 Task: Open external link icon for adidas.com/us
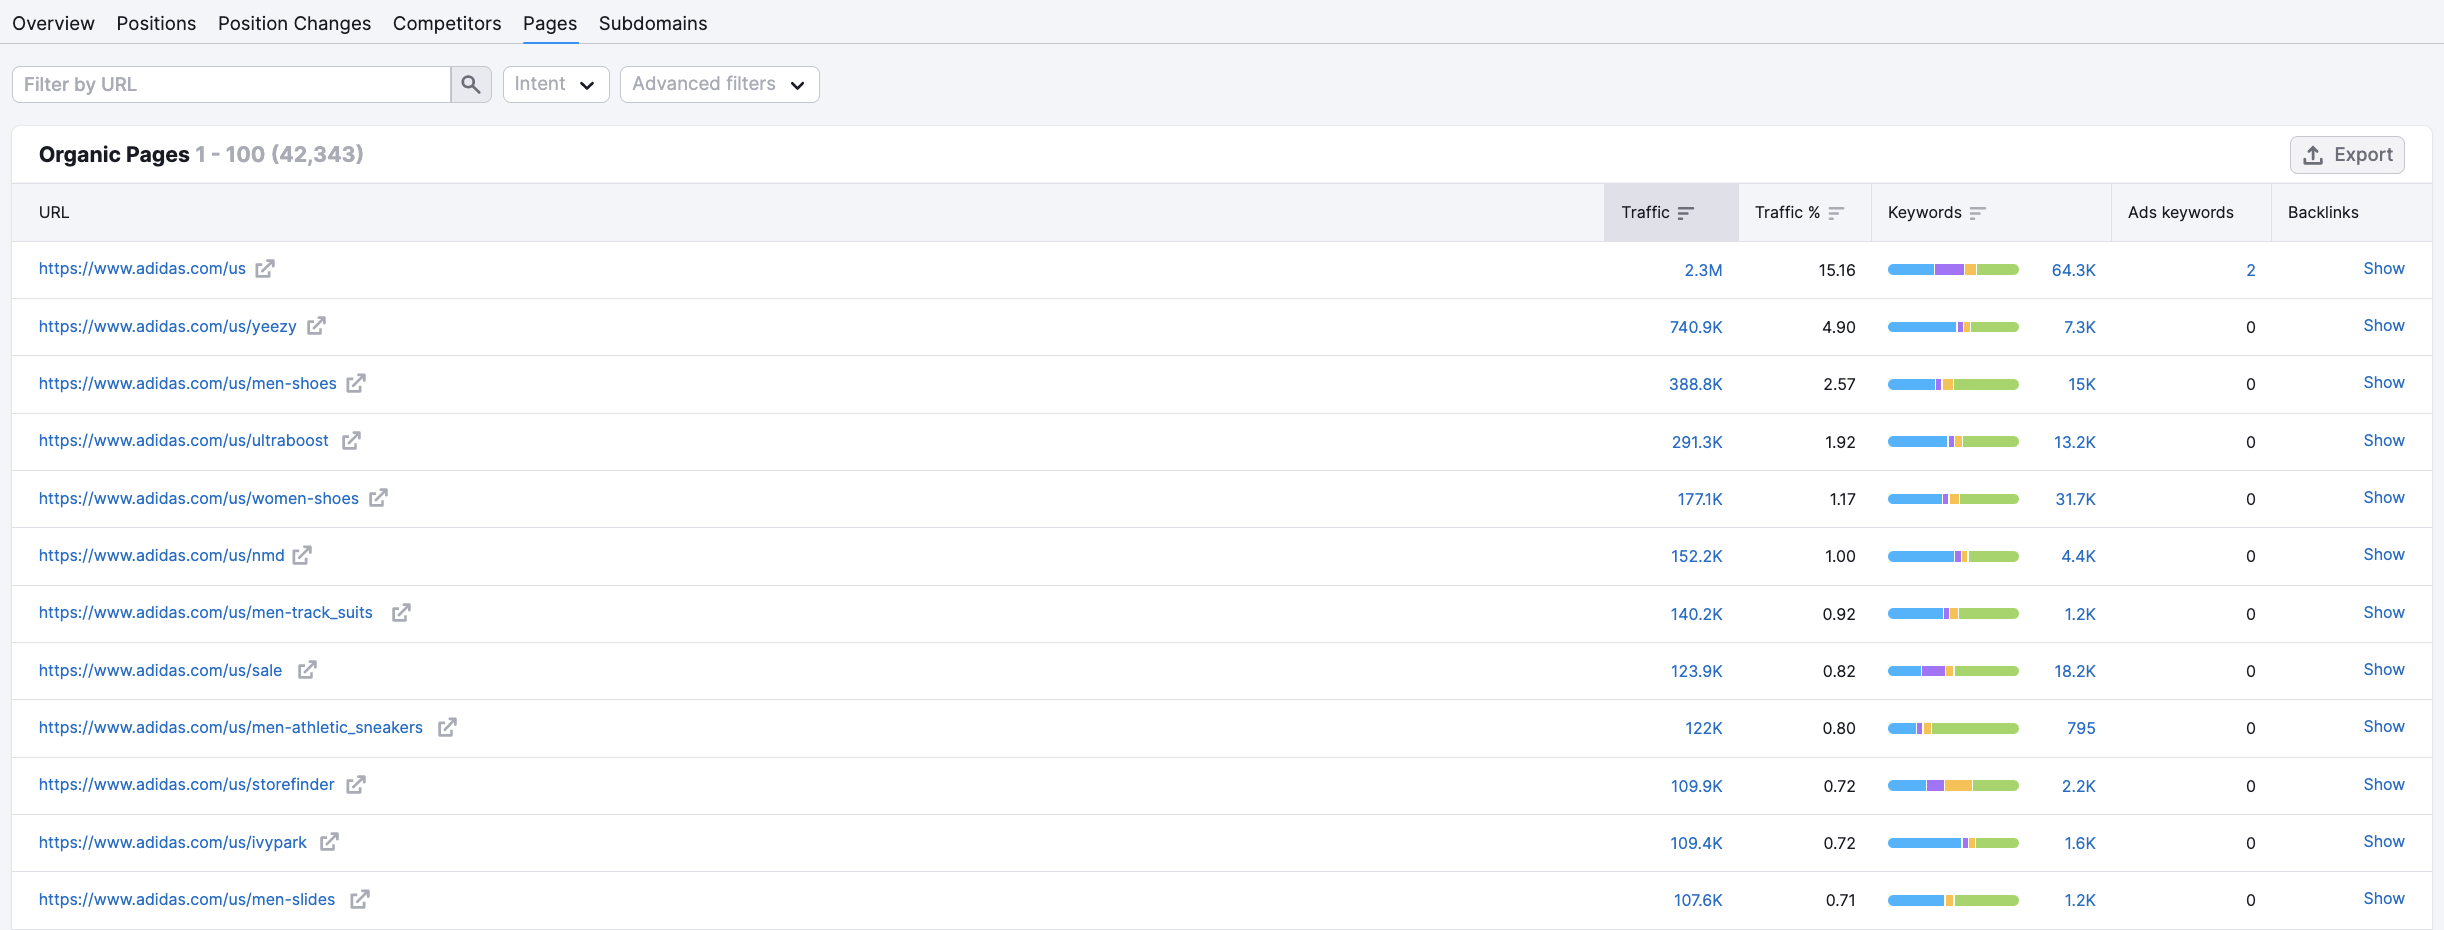coord(264,269)
